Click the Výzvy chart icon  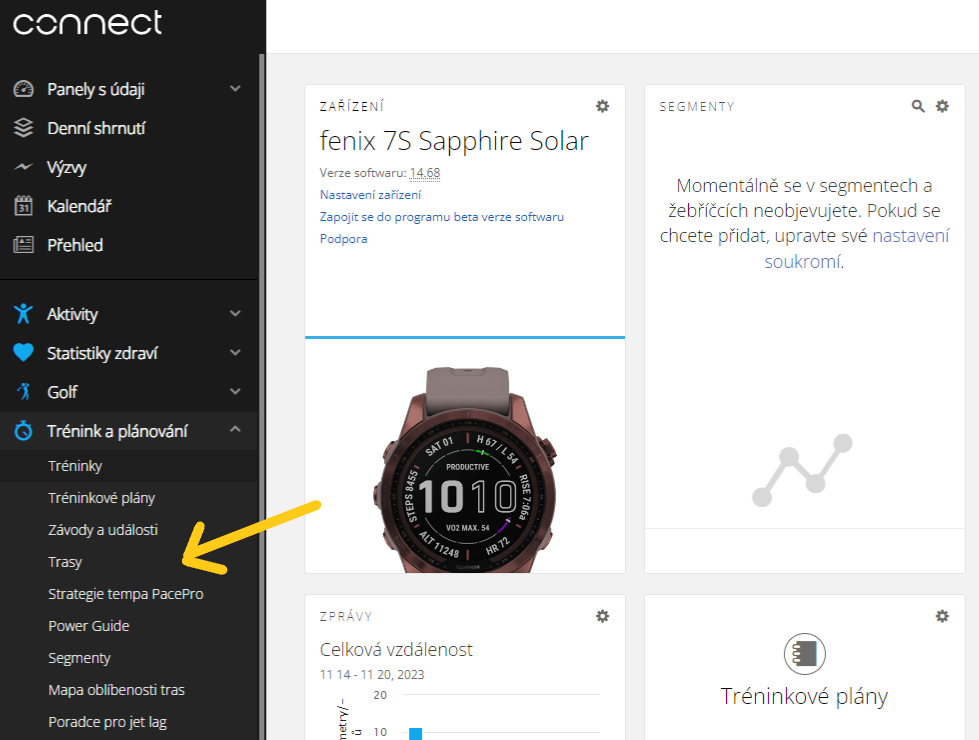(24, 167)
